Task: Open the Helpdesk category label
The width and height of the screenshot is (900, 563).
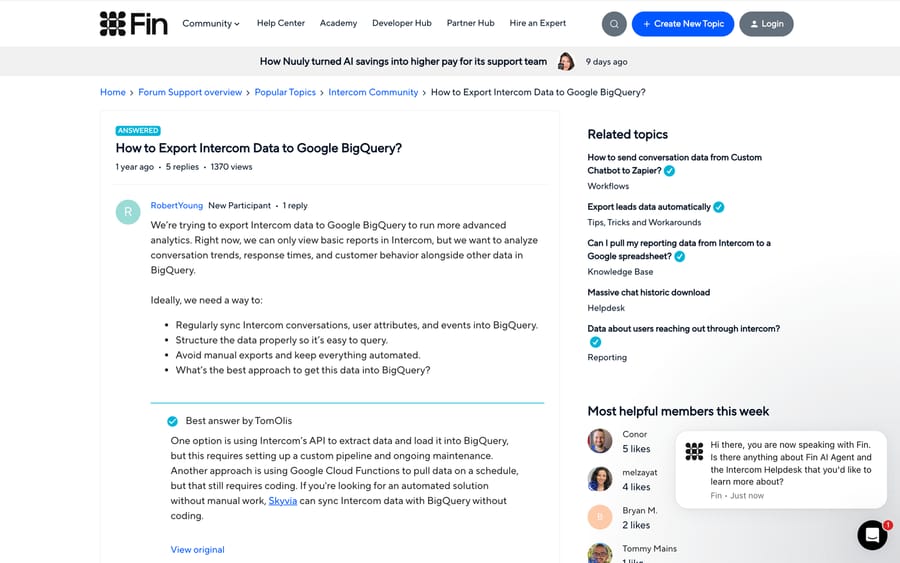Action: (606, 308)
